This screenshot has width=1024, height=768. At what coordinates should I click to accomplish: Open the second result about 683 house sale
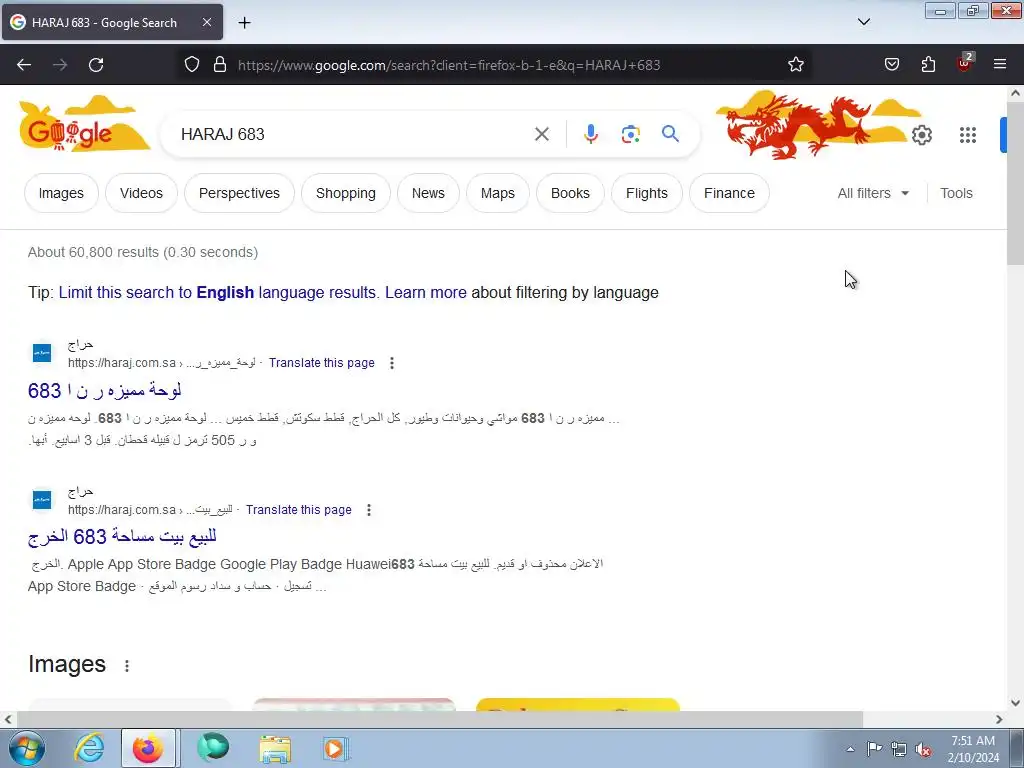tap(122, 537)
